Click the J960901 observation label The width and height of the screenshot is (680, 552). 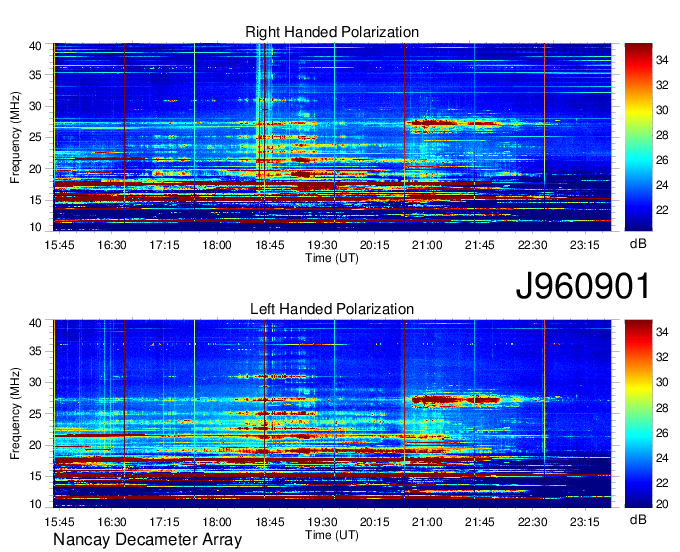(583, 286)
